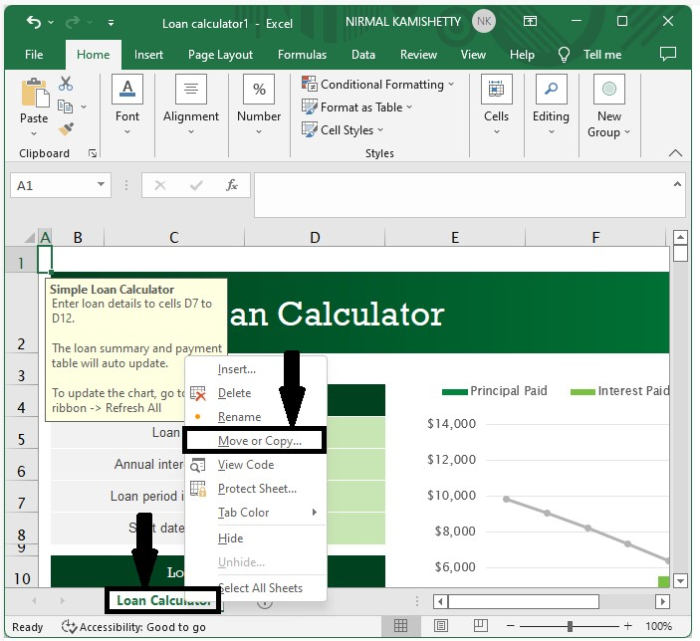
Task: Switch to Page Layout view
Action: click(x=442, y=626)
